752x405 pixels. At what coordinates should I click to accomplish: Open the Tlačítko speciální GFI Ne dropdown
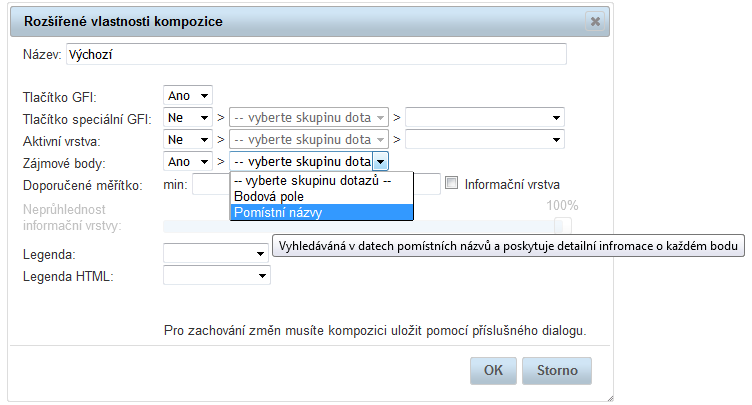188,118
